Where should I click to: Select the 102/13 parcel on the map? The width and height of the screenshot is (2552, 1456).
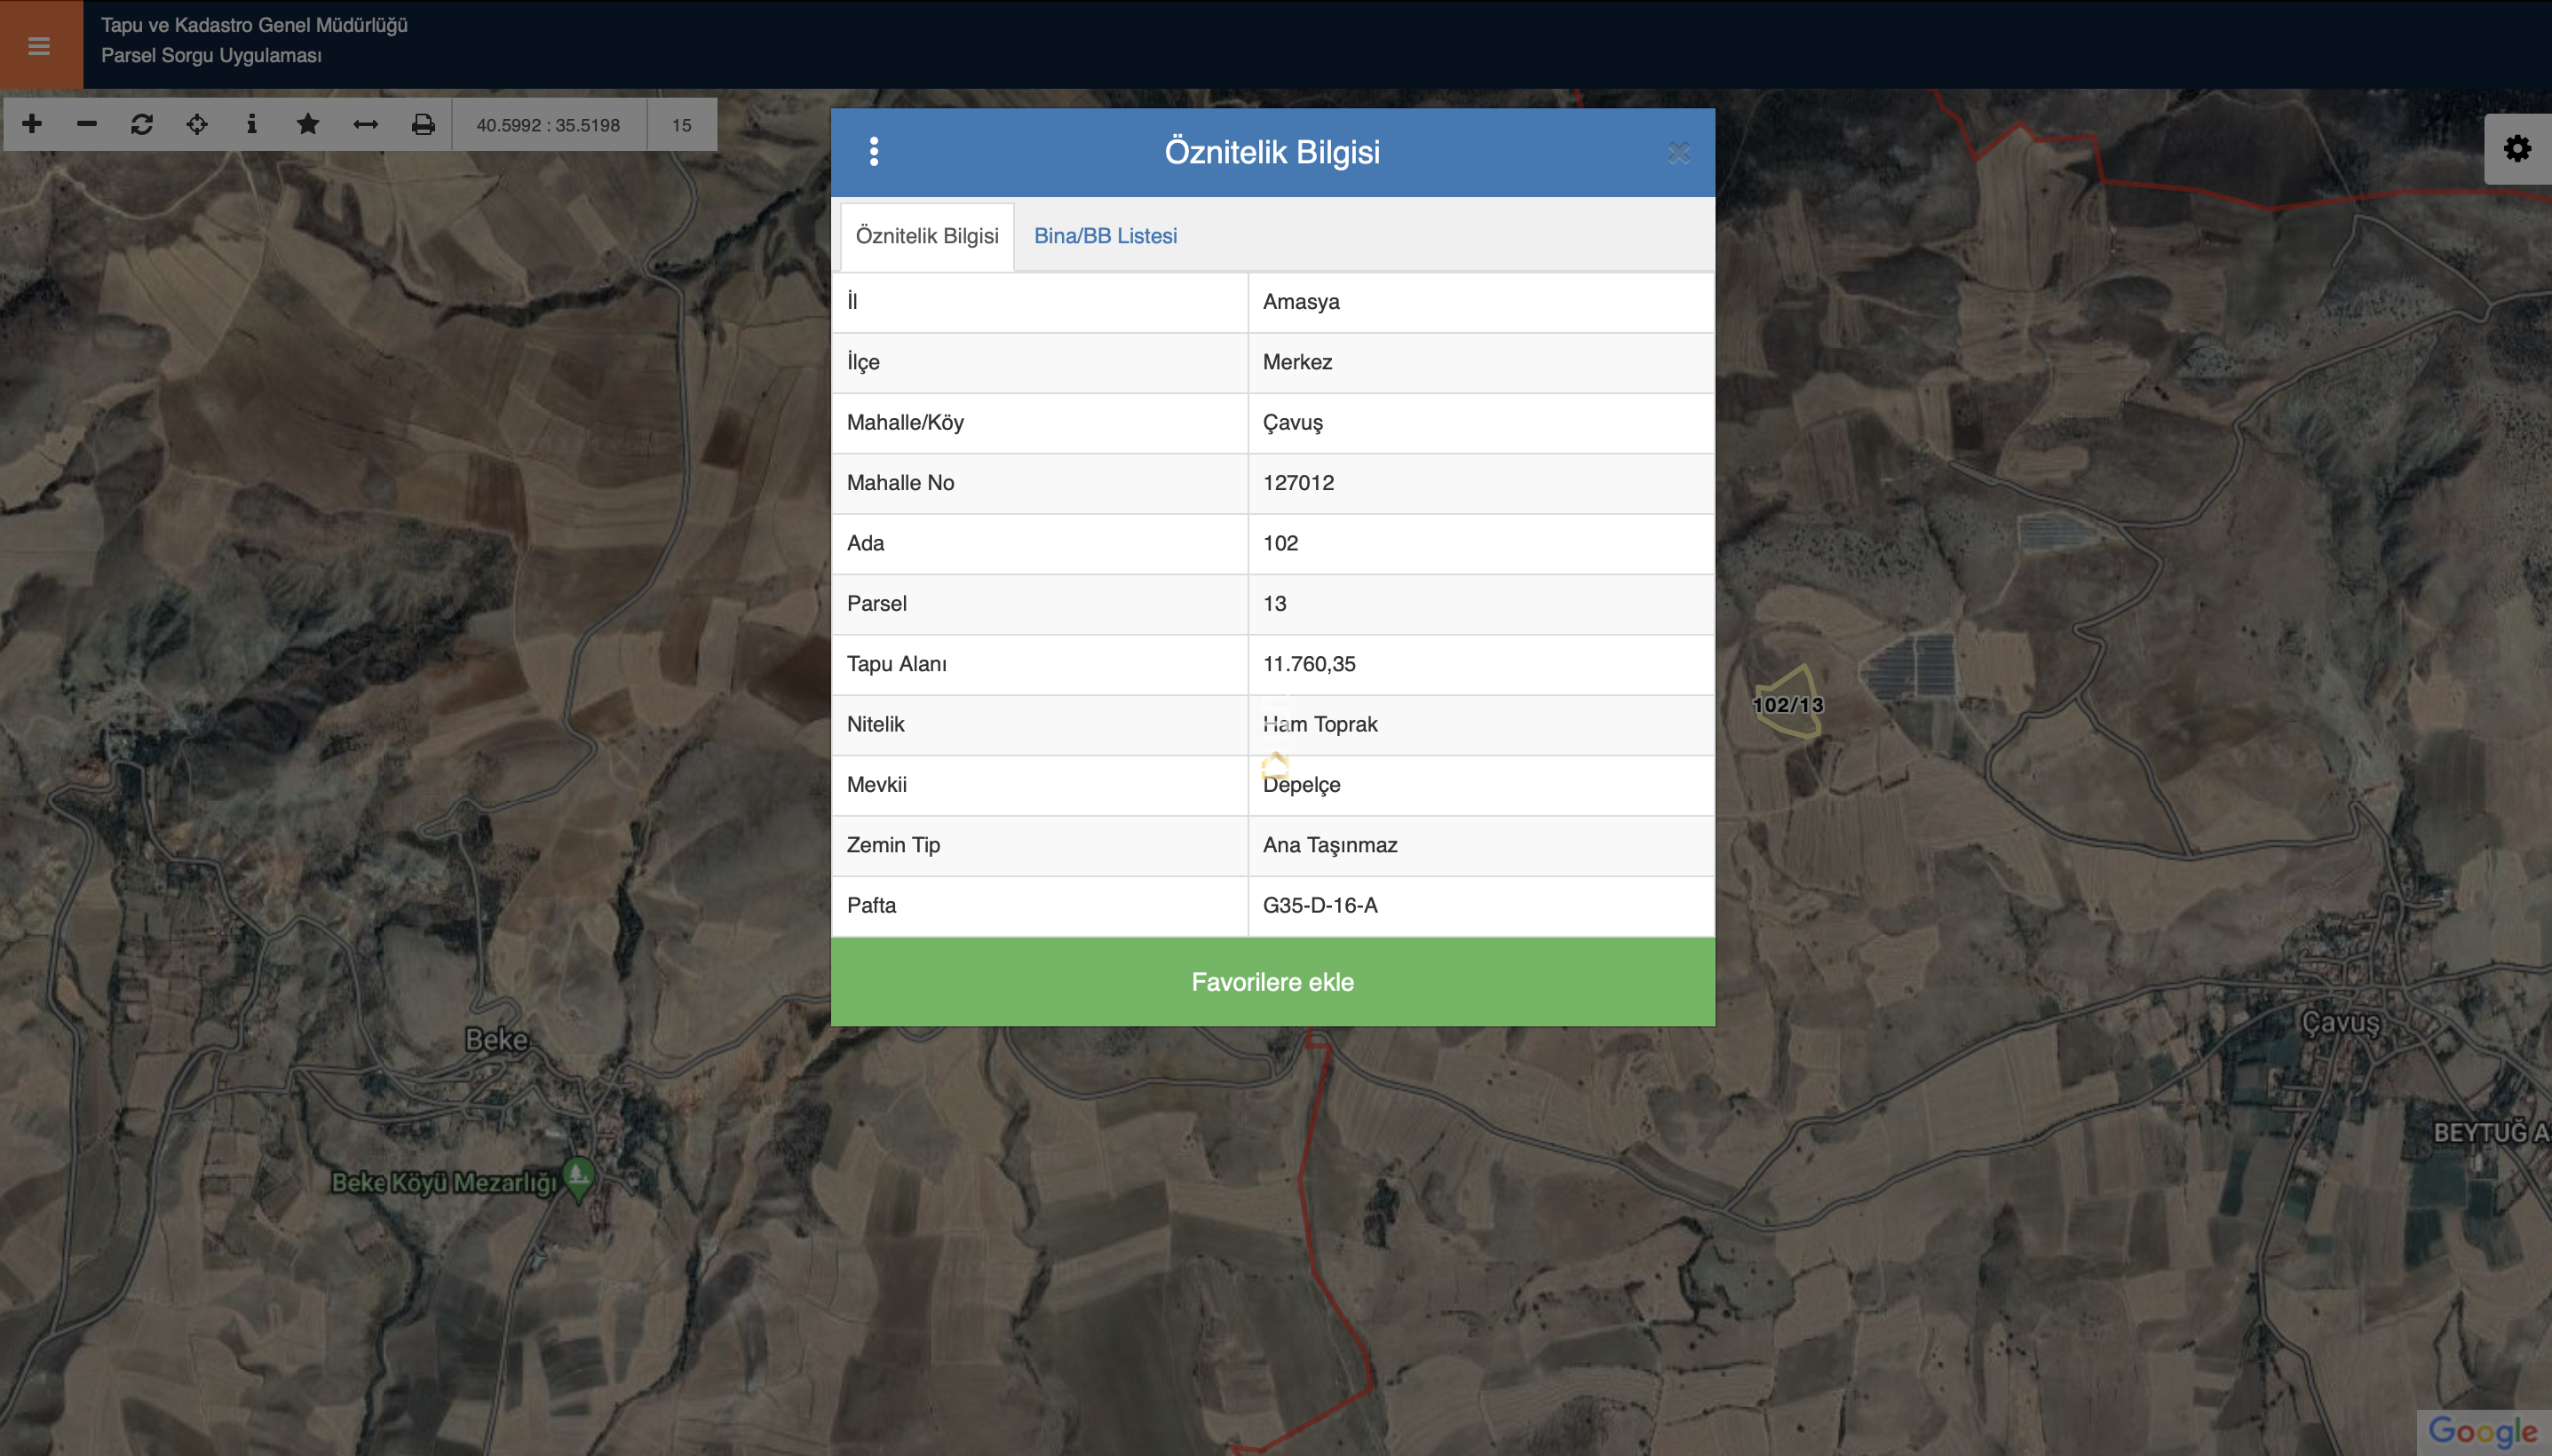point(1788,704)
